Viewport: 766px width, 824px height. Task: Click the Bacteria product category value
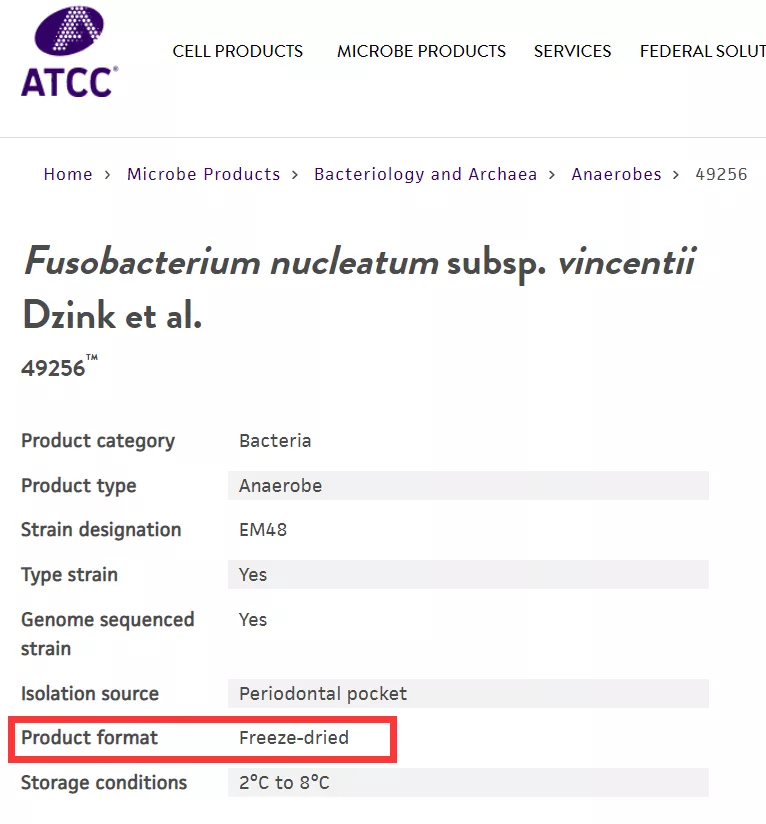point(275,441)
